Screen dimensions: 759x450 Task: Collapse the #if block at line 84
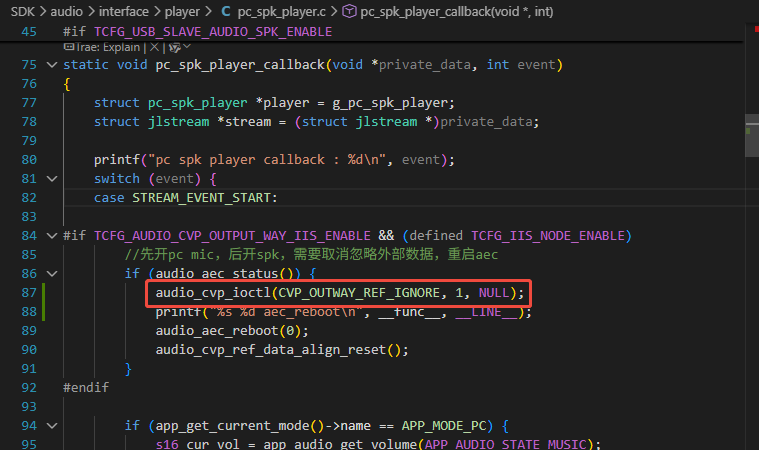pyautogui.click(x=52, y=236)
